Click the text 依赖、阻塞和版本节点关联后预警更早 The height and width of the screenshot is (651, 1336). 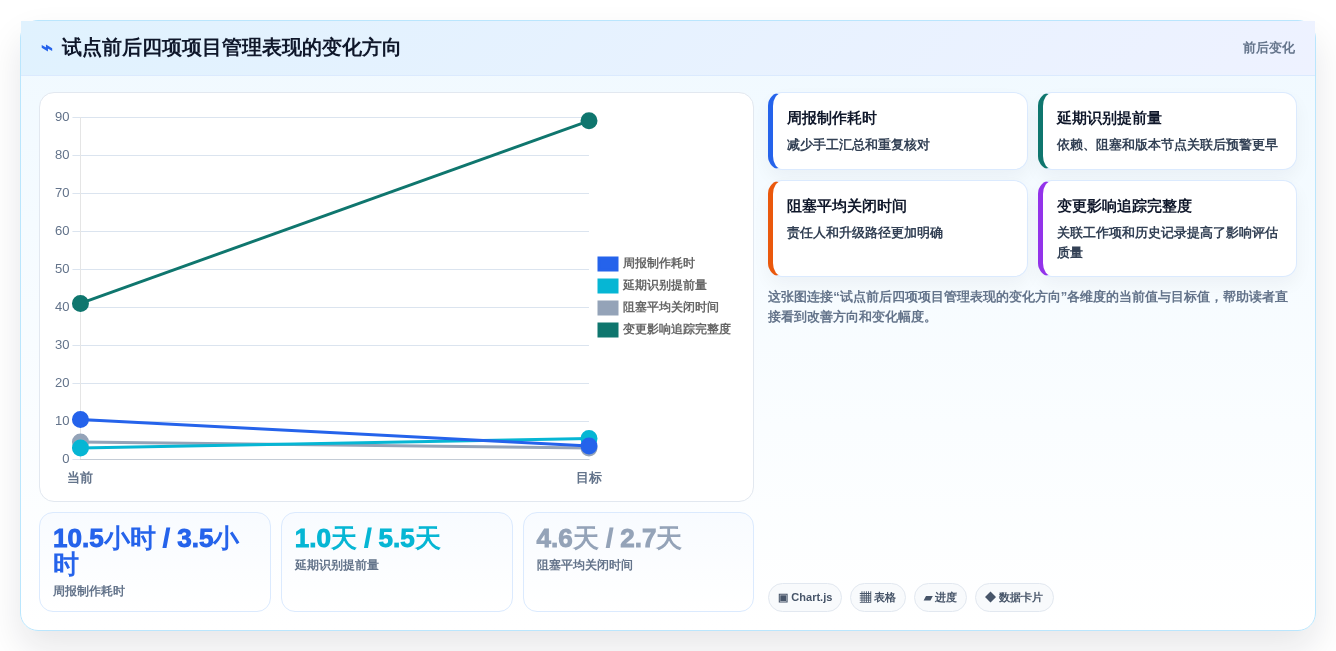1167,145
